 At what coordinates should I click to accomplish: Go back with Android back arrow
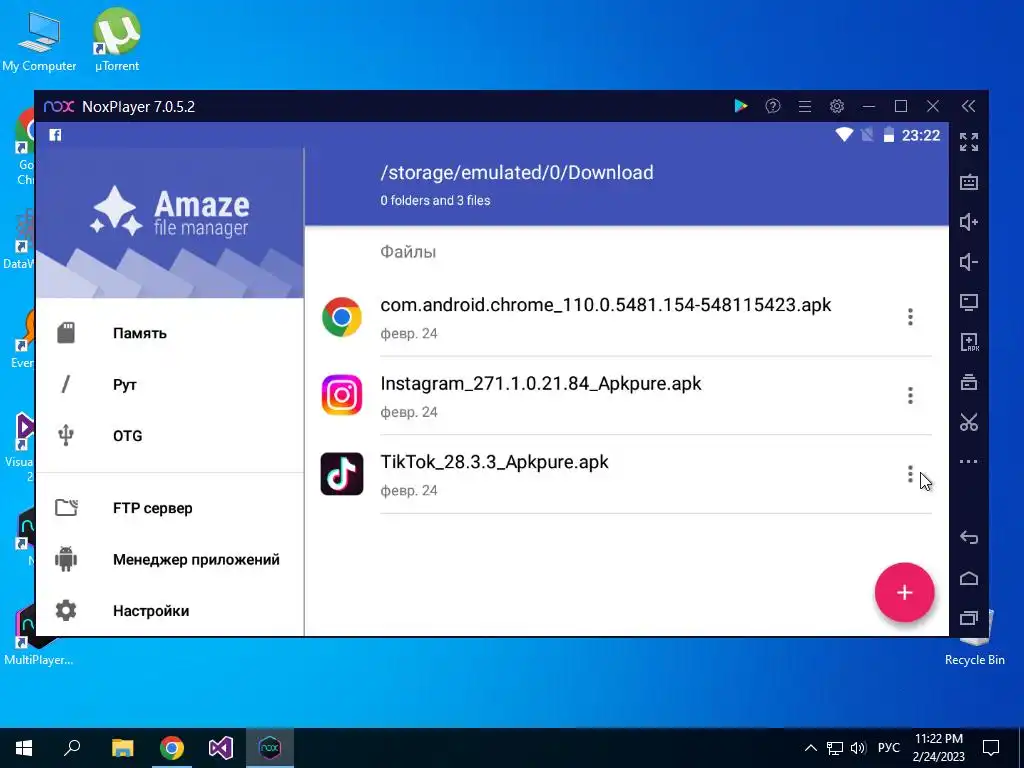click(968, 537)
